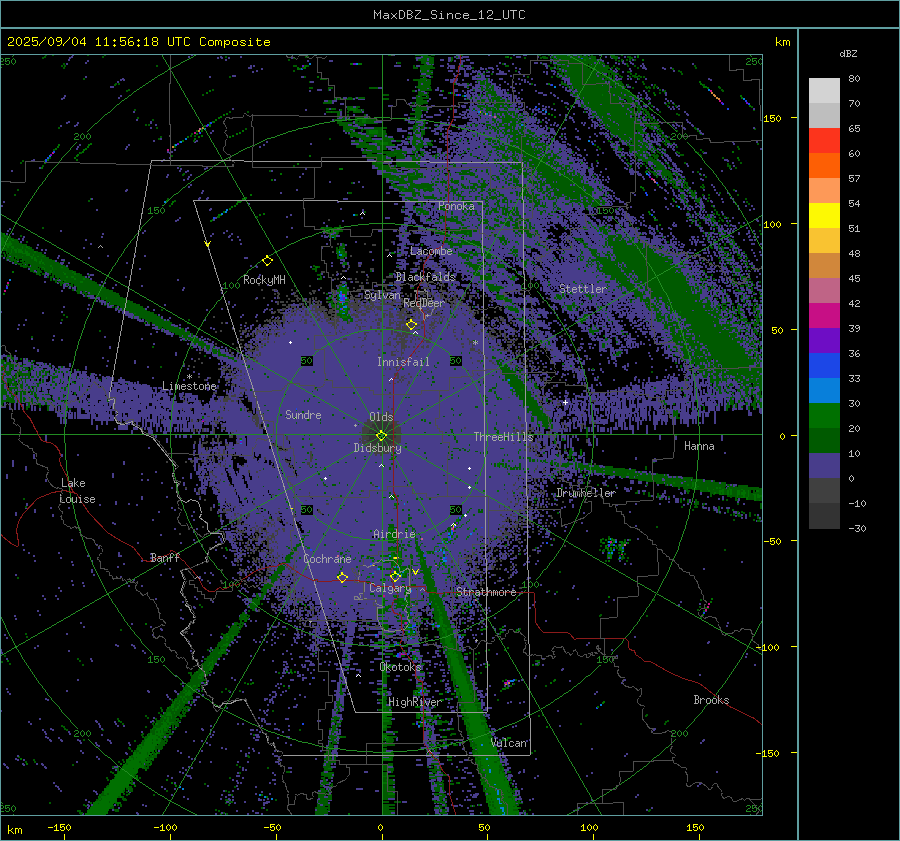This screenshot has width=900, height=841.
Task: Click the Lake Louise label
Action: coord(77,491)
